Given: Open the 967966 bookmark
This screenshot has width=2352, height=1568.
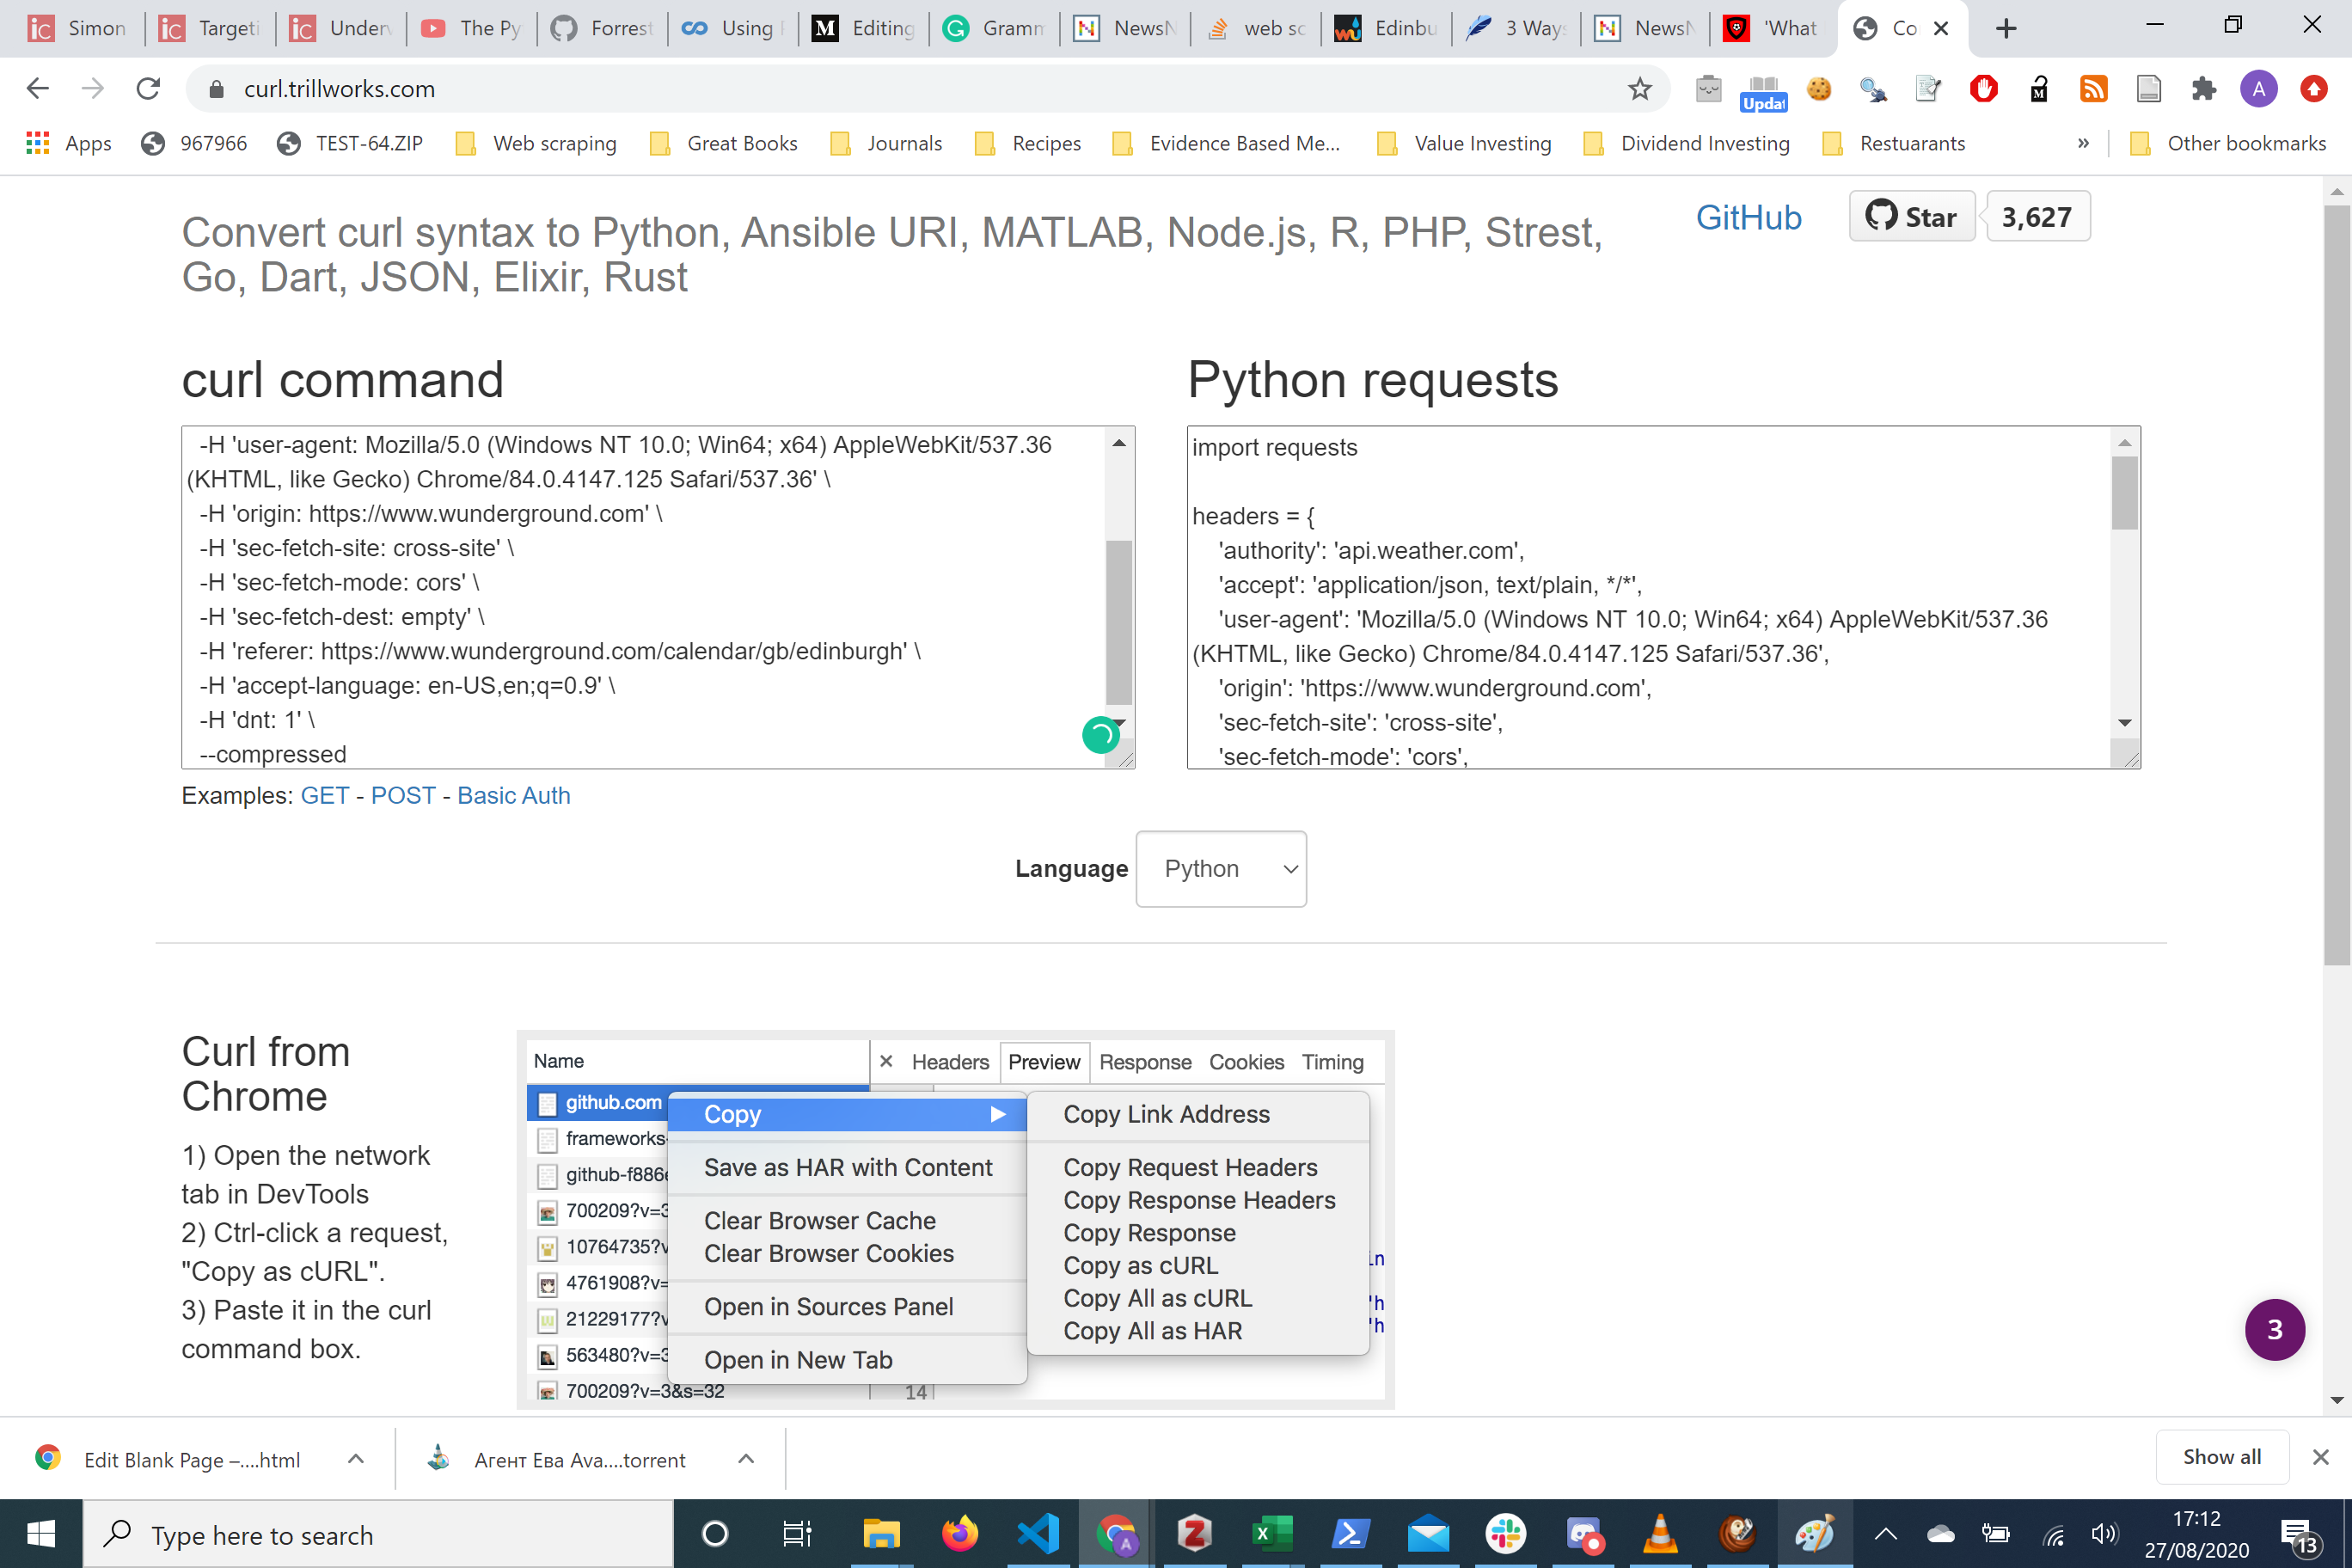Looking at the screenshot, I should tap(195, 144).
